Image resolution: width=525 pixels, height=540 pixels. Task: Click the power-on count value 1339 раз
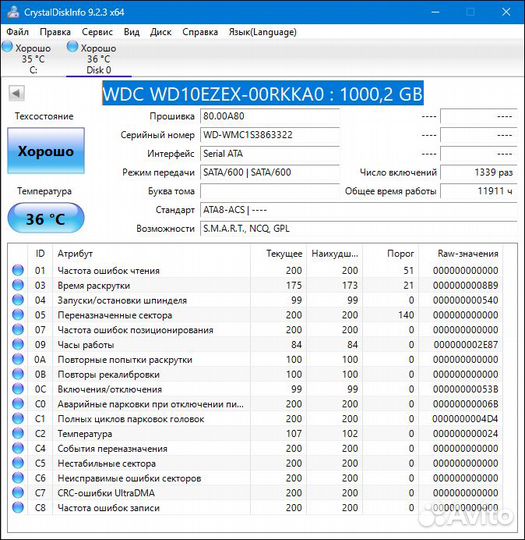click(479, 172)
